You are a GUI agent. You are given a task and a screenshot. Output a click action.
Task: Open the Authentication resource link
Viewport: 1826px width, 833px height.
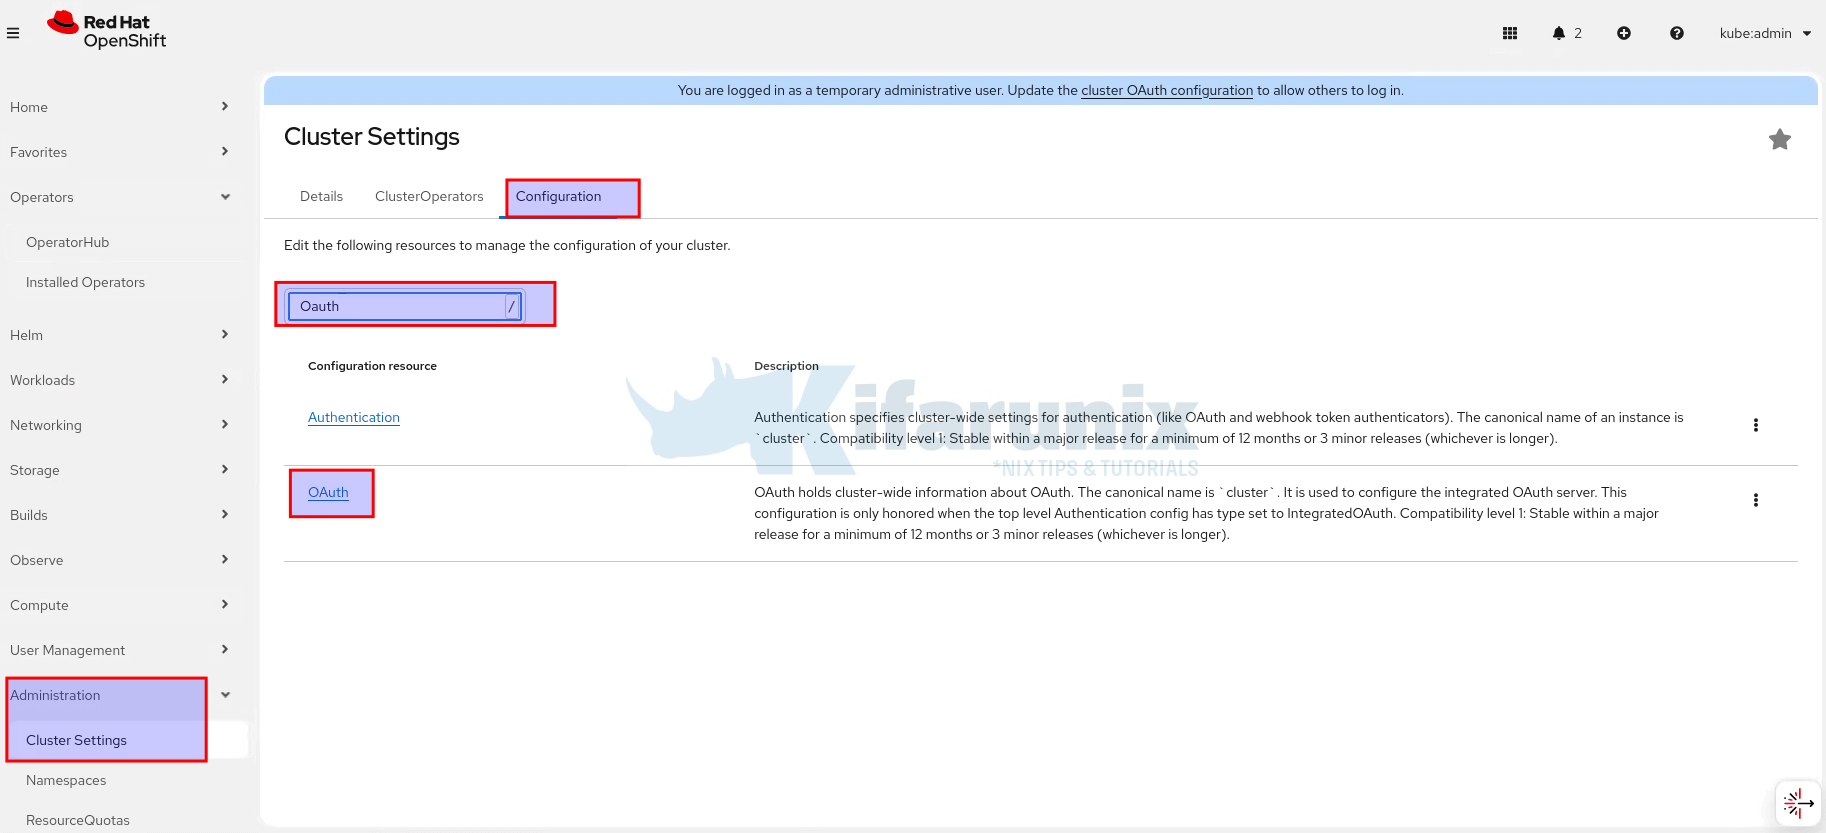[x=354, y=417]
